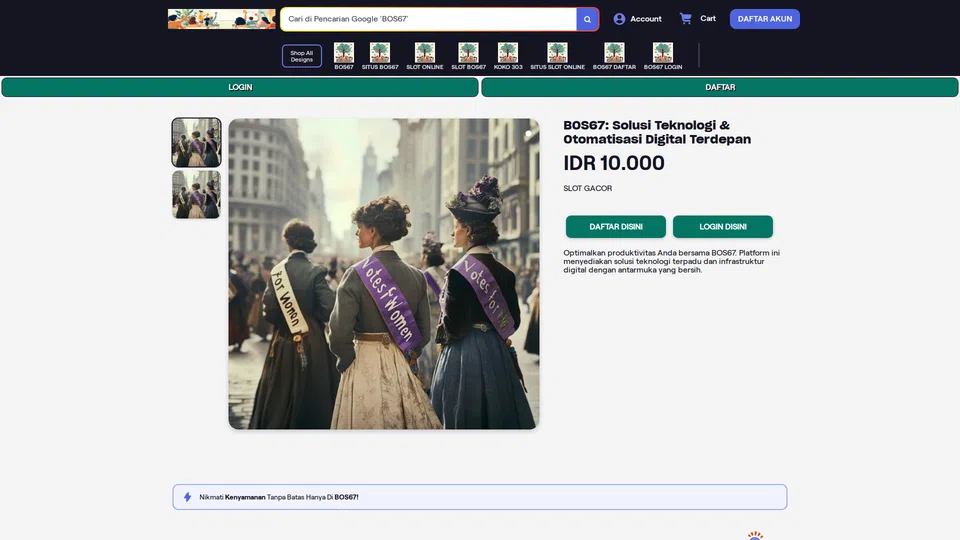Click the DAFTAR DISINI button
Screen dimensions: 960x540
[616, 227]
